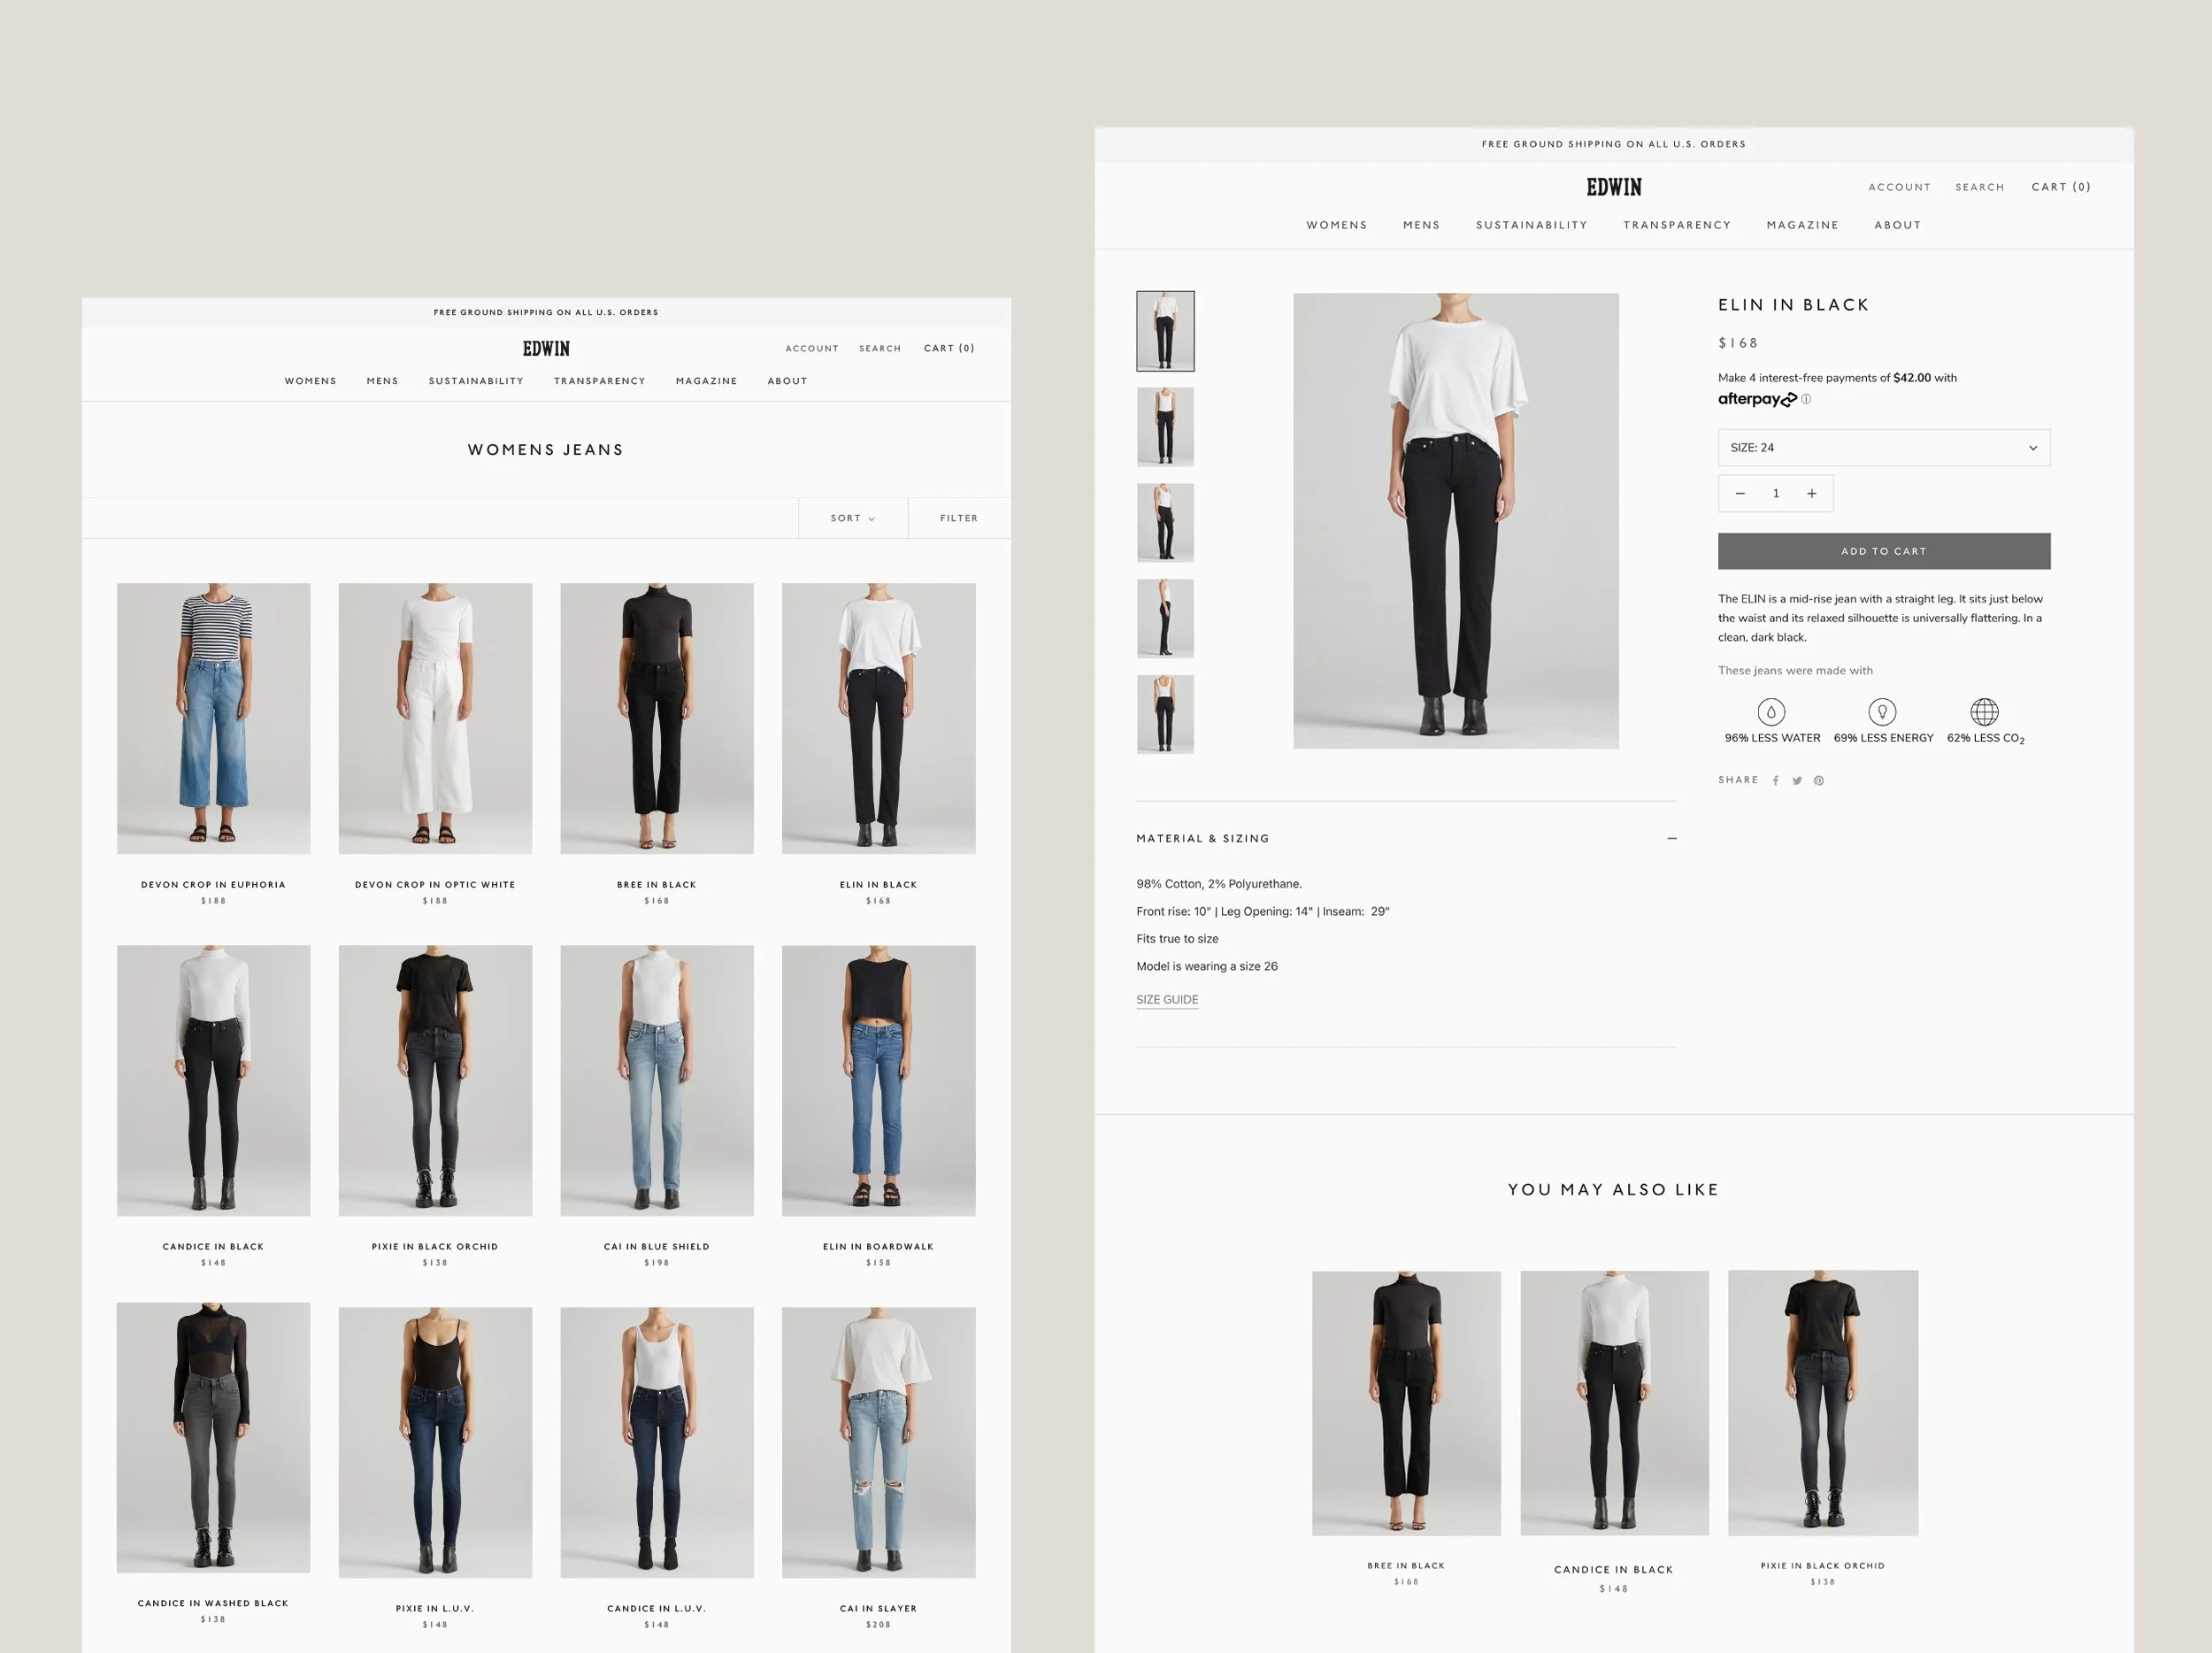Image resolution: width=2212 pixels, height=1653 pixels.
Task: Open Account link on the product page
Action: [1899, 187]
